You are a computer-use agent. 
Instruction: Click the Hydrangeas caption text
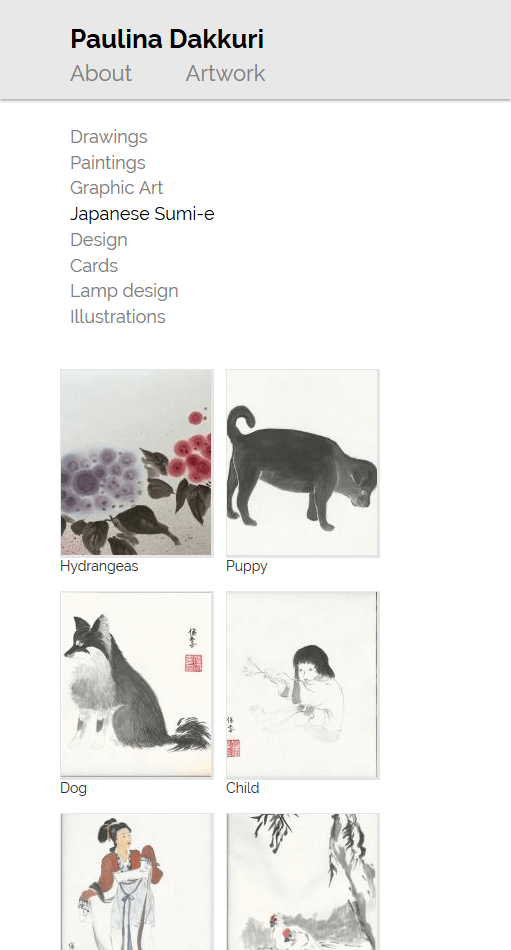pyautogui.click(x=99, y=566)
